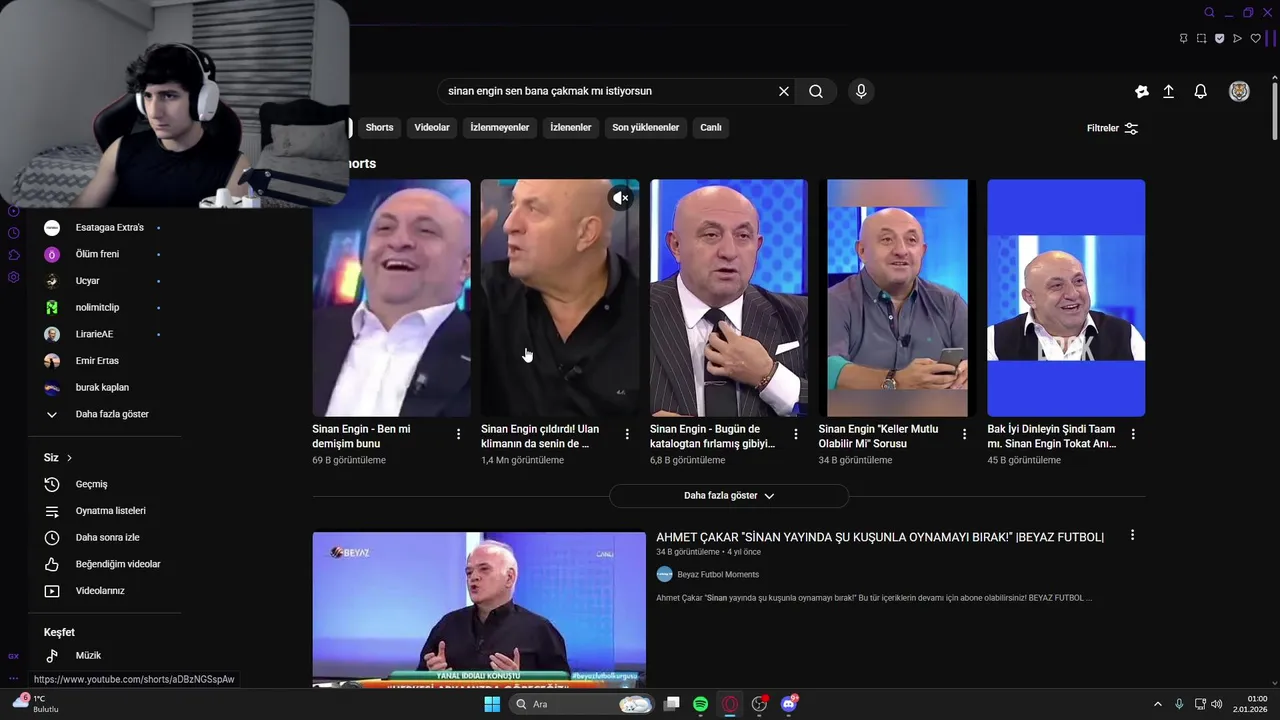Bookmark page with the heart icon
This screenshot has width=1280, height=720.
[x=1256, y=38]
